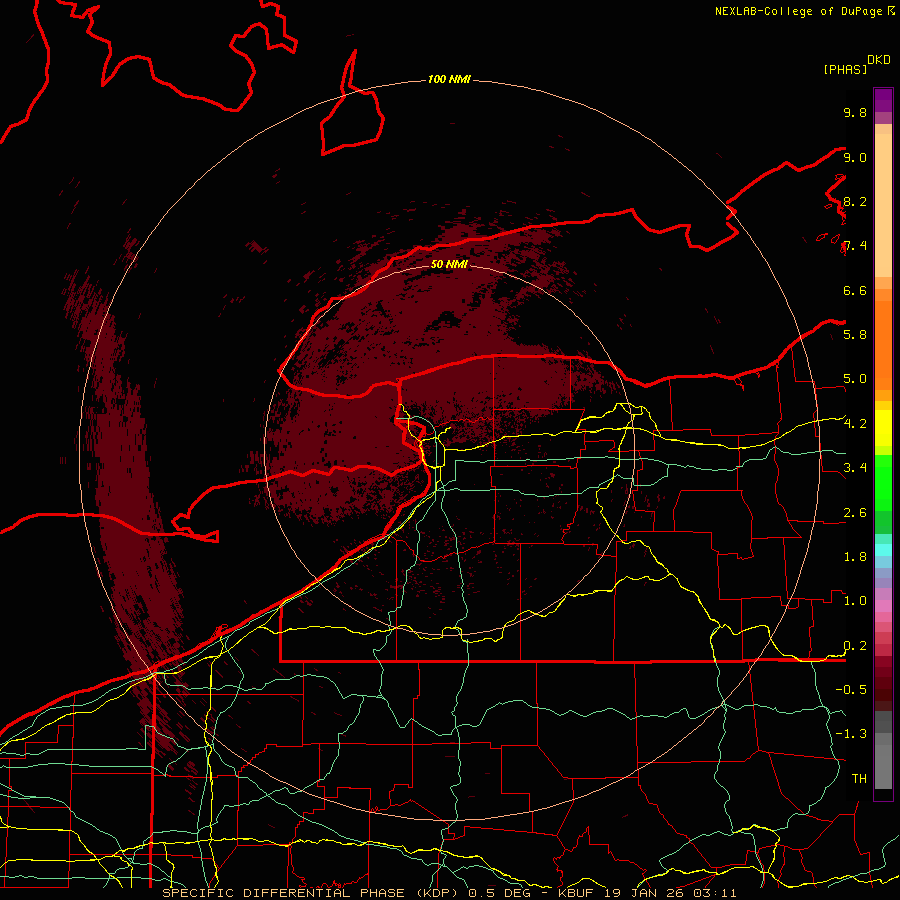
Task: Click the 2.6 legend value
Action: [855, 512]
